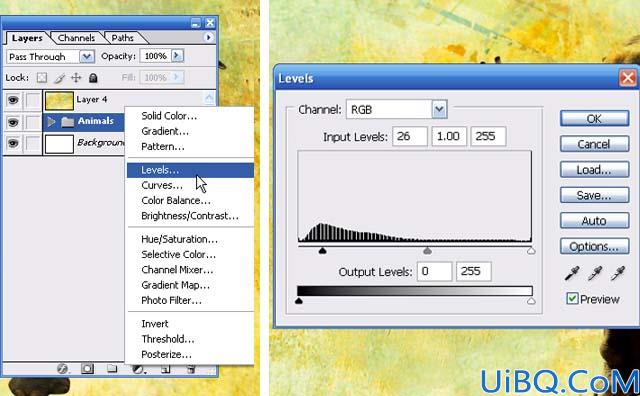
Task: Choose Posterize... from the menu
Action: [x=190, y=354]
